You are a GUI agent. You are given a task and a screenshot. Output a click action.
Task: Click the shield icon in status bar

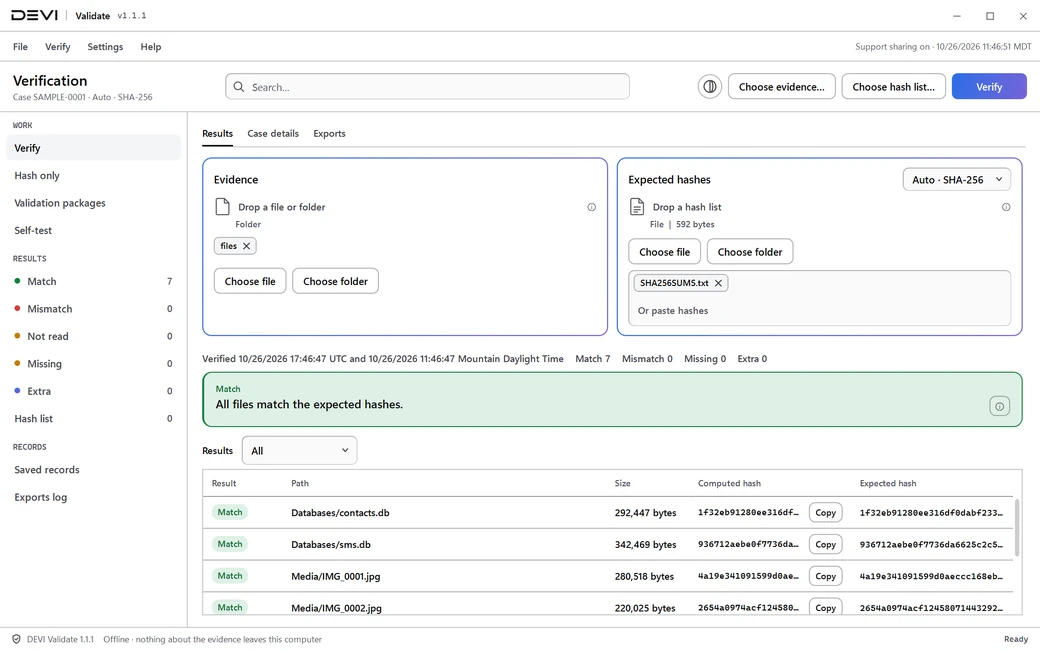coord(17,639)
